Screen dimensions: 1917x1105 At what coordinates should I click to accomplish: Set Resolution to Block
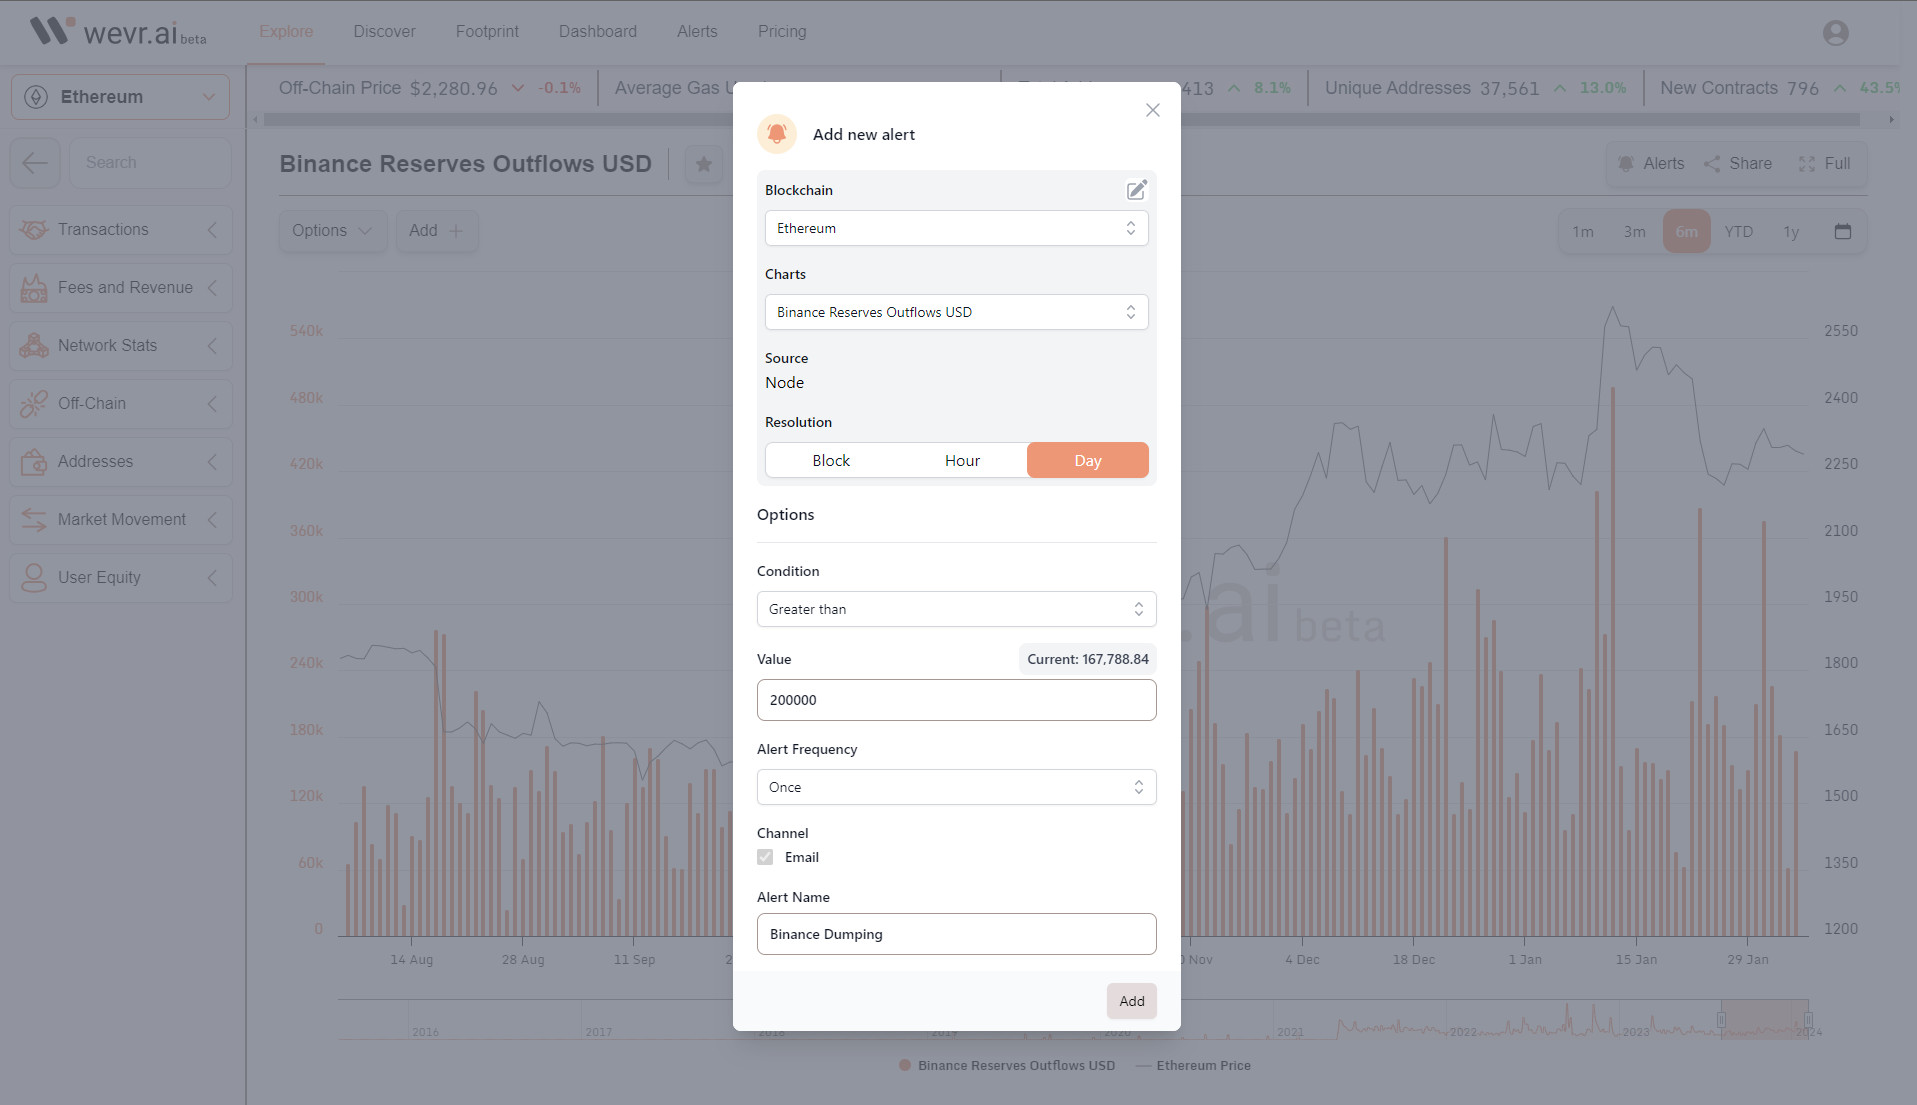[x=830, y=460]
